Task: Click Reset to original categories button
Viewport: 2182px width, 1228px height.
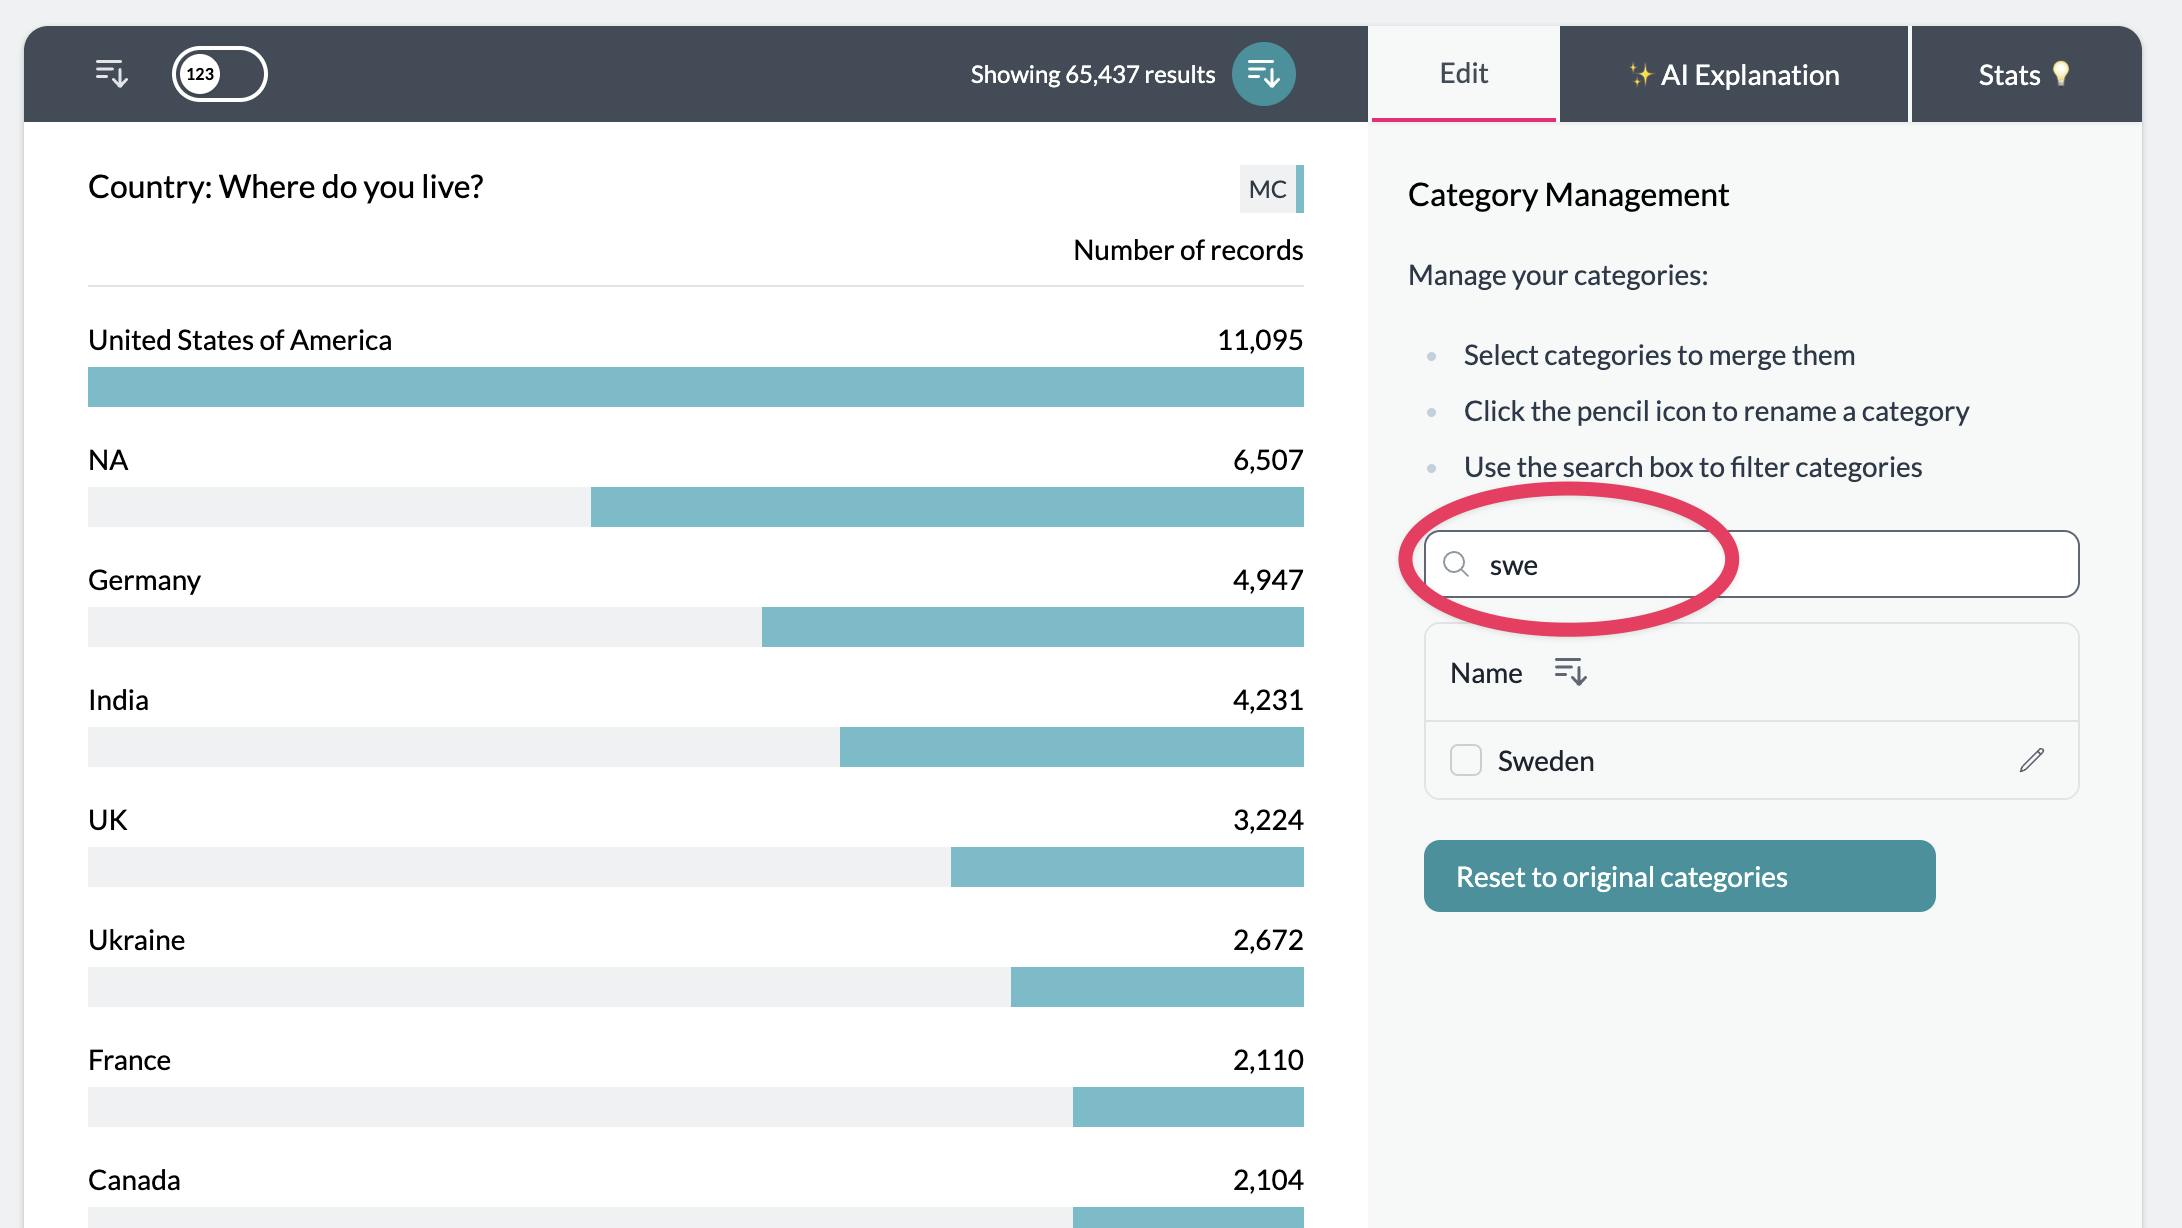Action: tap(1679, 876)
